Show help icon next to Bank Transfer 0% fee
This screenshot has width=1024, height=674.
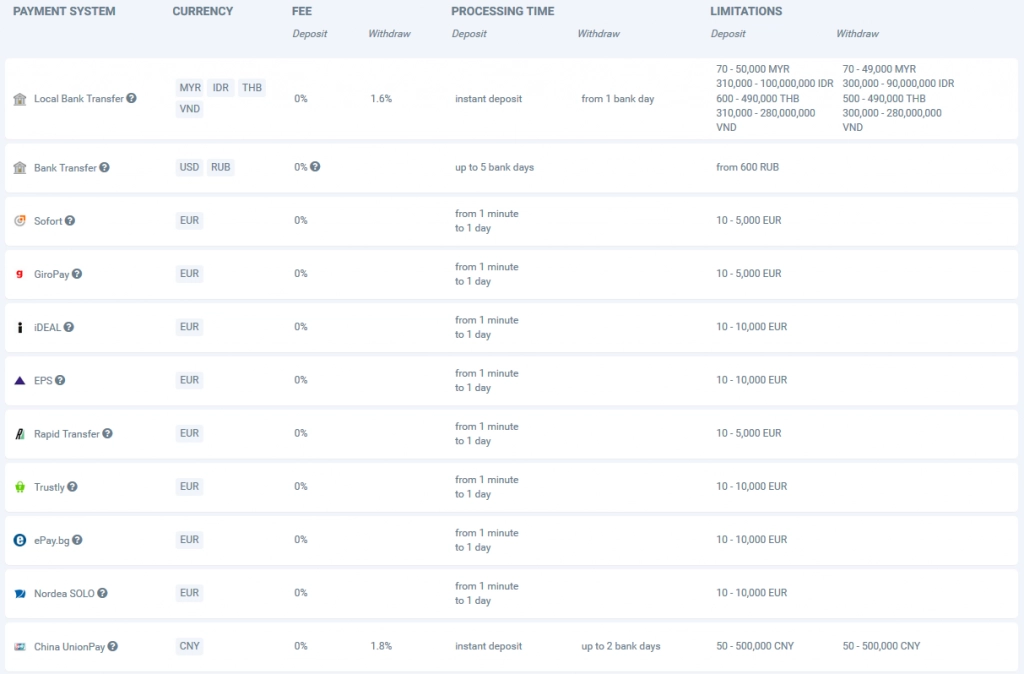[315, 167]
